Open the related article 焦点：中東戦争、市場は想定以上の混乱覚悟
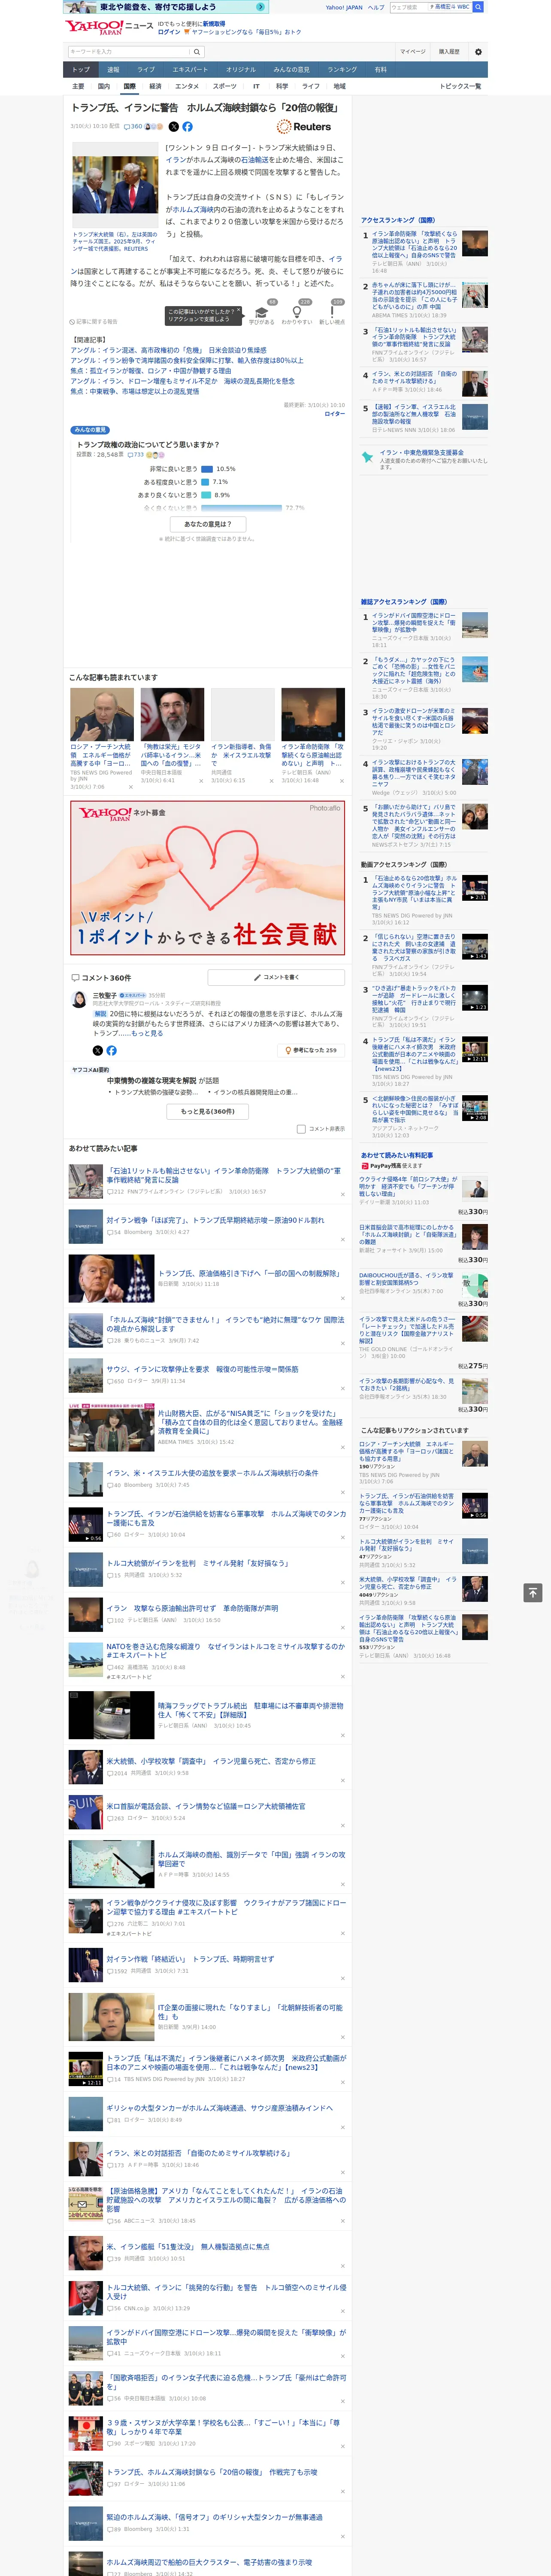The image size is (551, 2576). (135, 392)
